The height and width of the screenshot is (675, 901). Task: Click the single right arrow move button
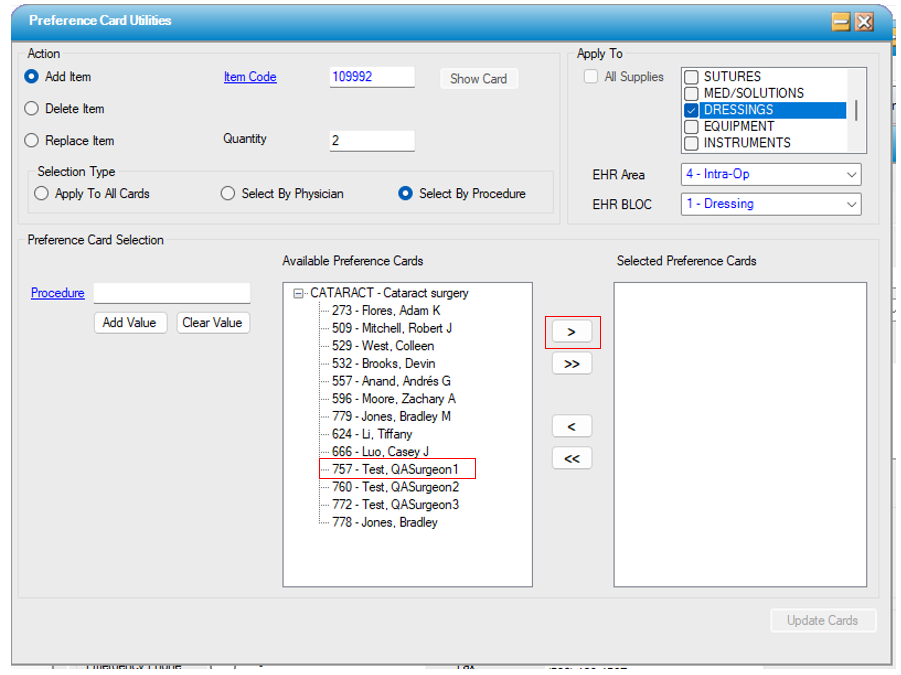(x=571, y=332)
